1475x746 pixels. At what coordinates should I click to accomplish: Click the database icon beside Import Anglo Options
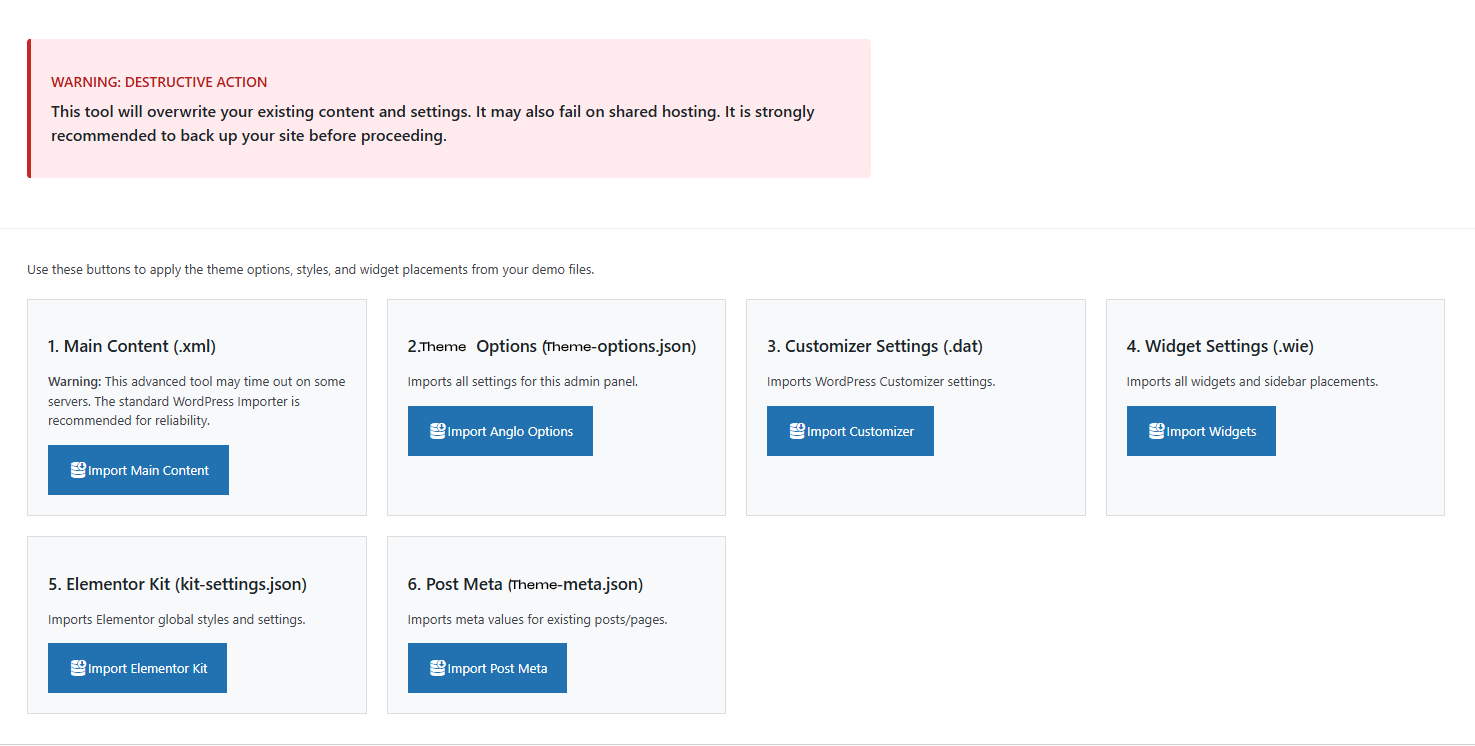click(x=438, y=431)
